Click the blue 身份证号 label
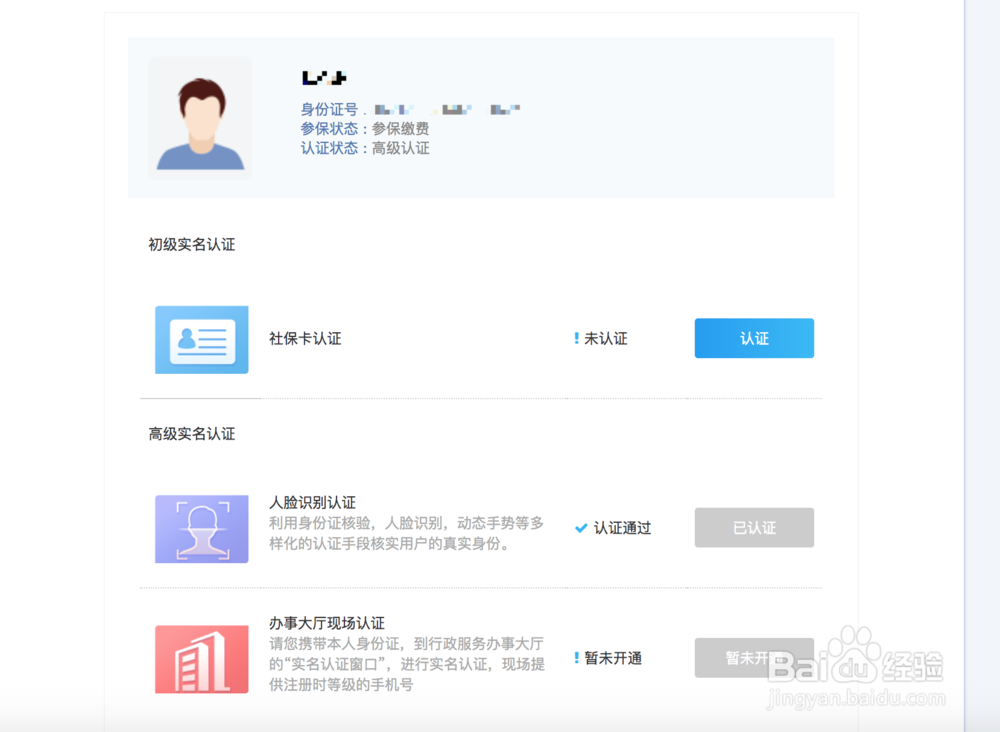This screenshot has width=1000, height=732. click(329, 109)
